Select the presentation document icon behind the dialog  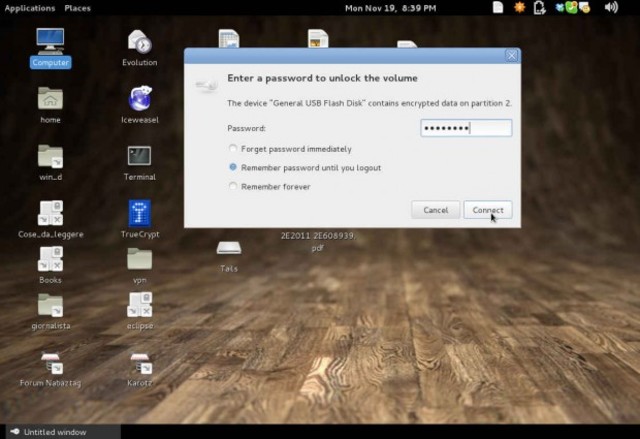(318, 38)
